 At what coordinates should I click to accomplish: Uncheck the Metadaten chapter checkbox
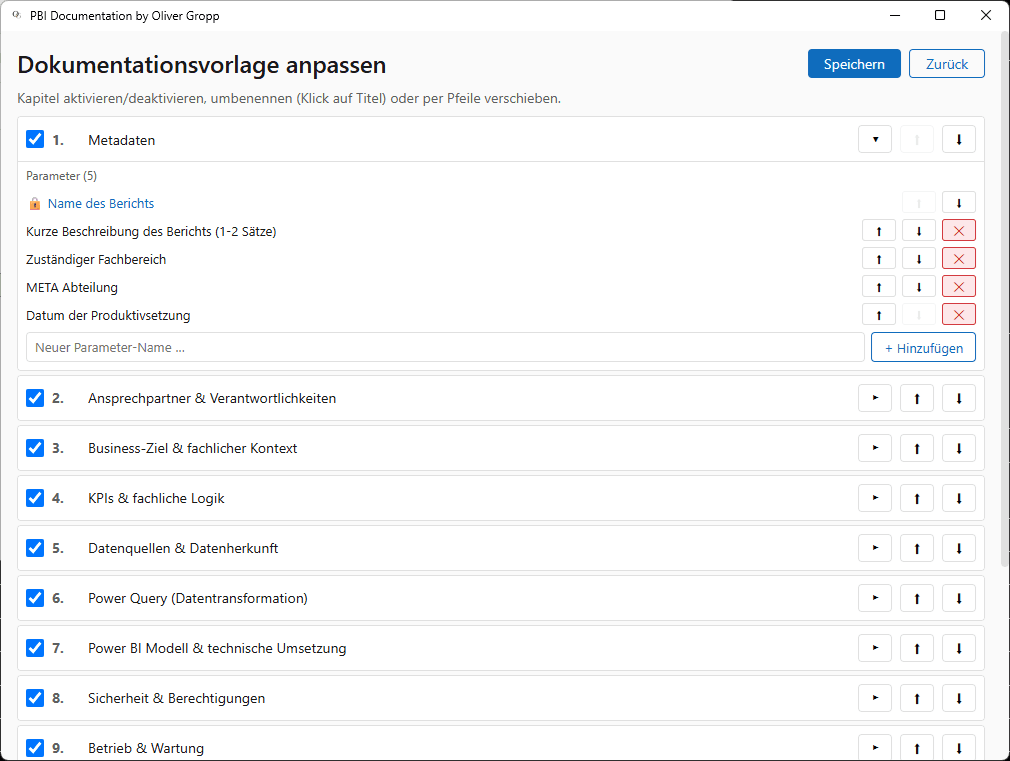pyautogui.click(x=35, y=139)
